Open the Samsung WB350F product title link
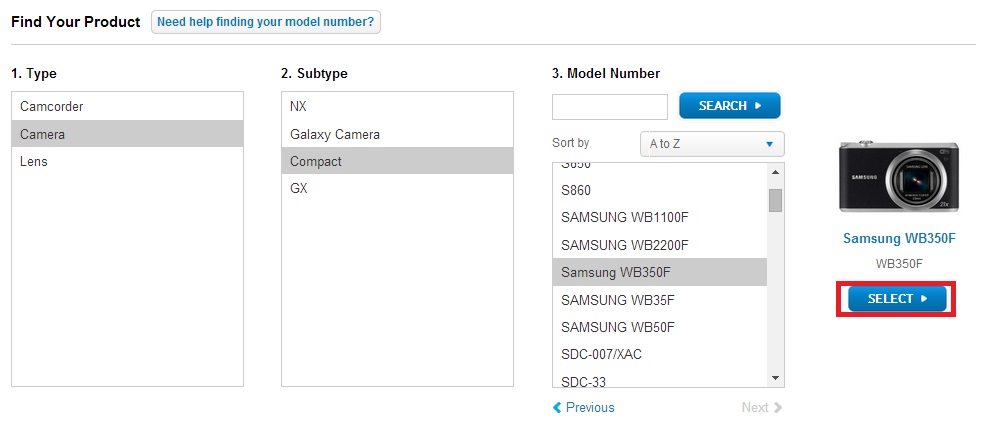This screenshot has width=983, height=427. [899, 239]
